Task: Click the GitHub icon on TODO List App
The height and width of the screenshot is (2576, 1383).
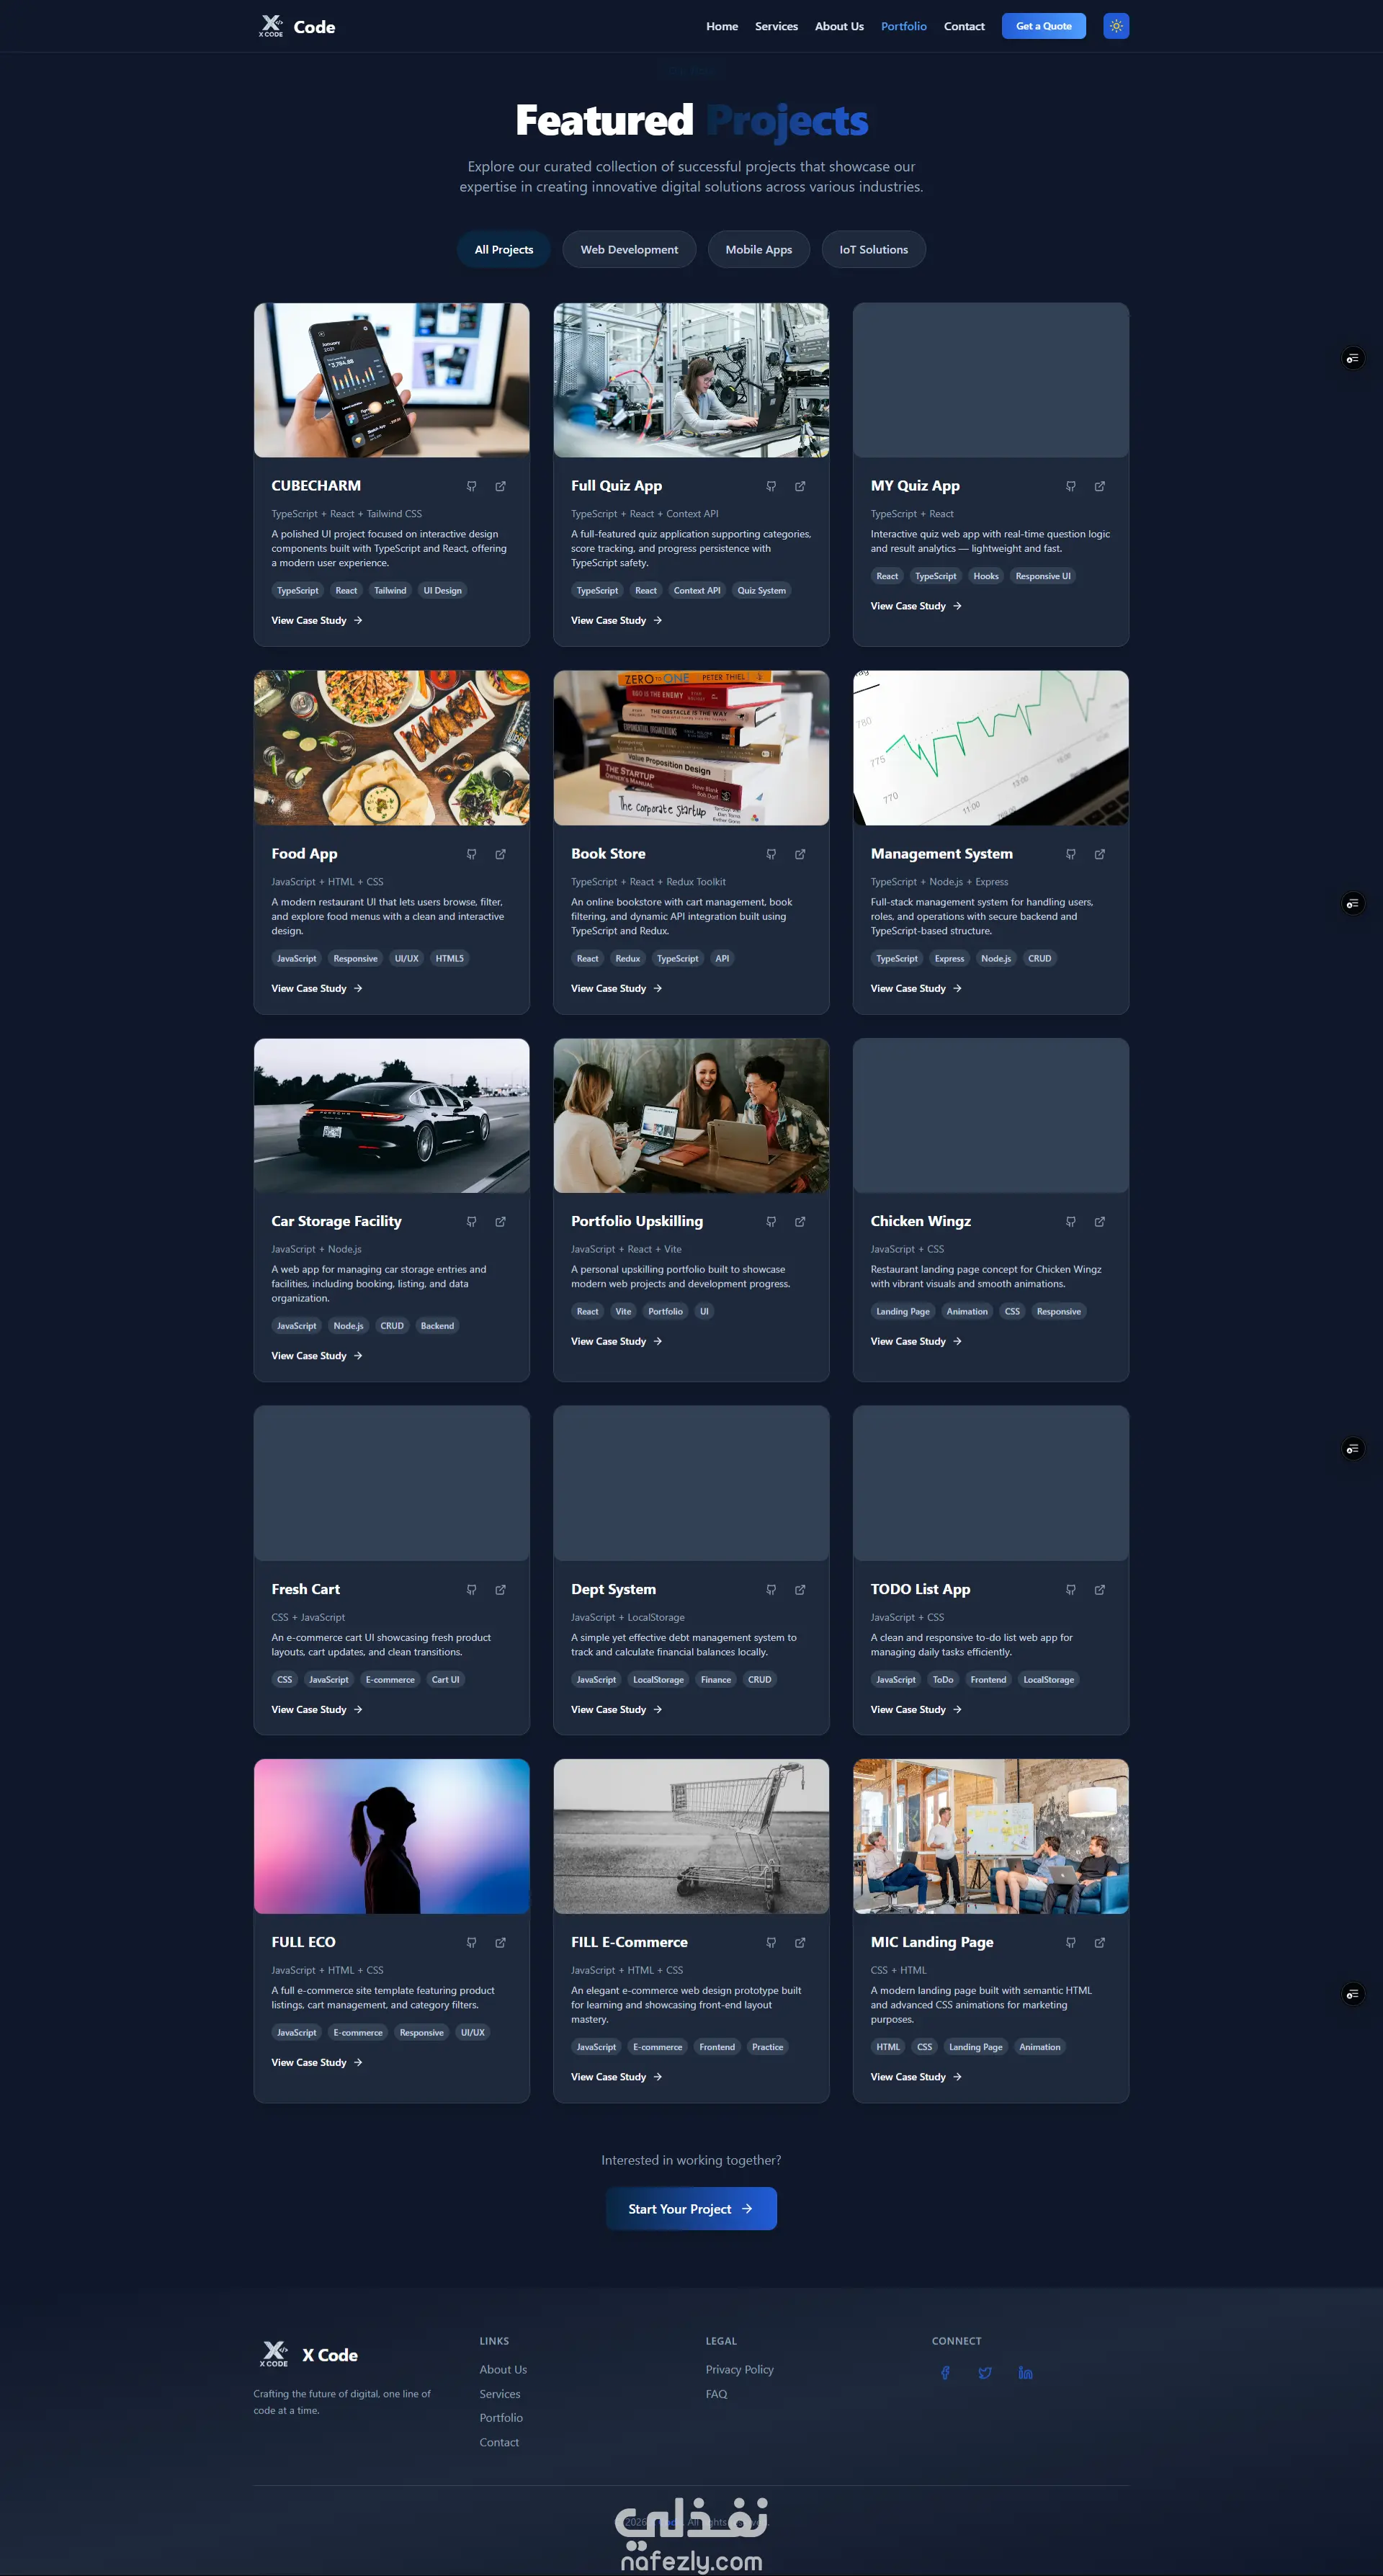Action: [1070, 1590]
